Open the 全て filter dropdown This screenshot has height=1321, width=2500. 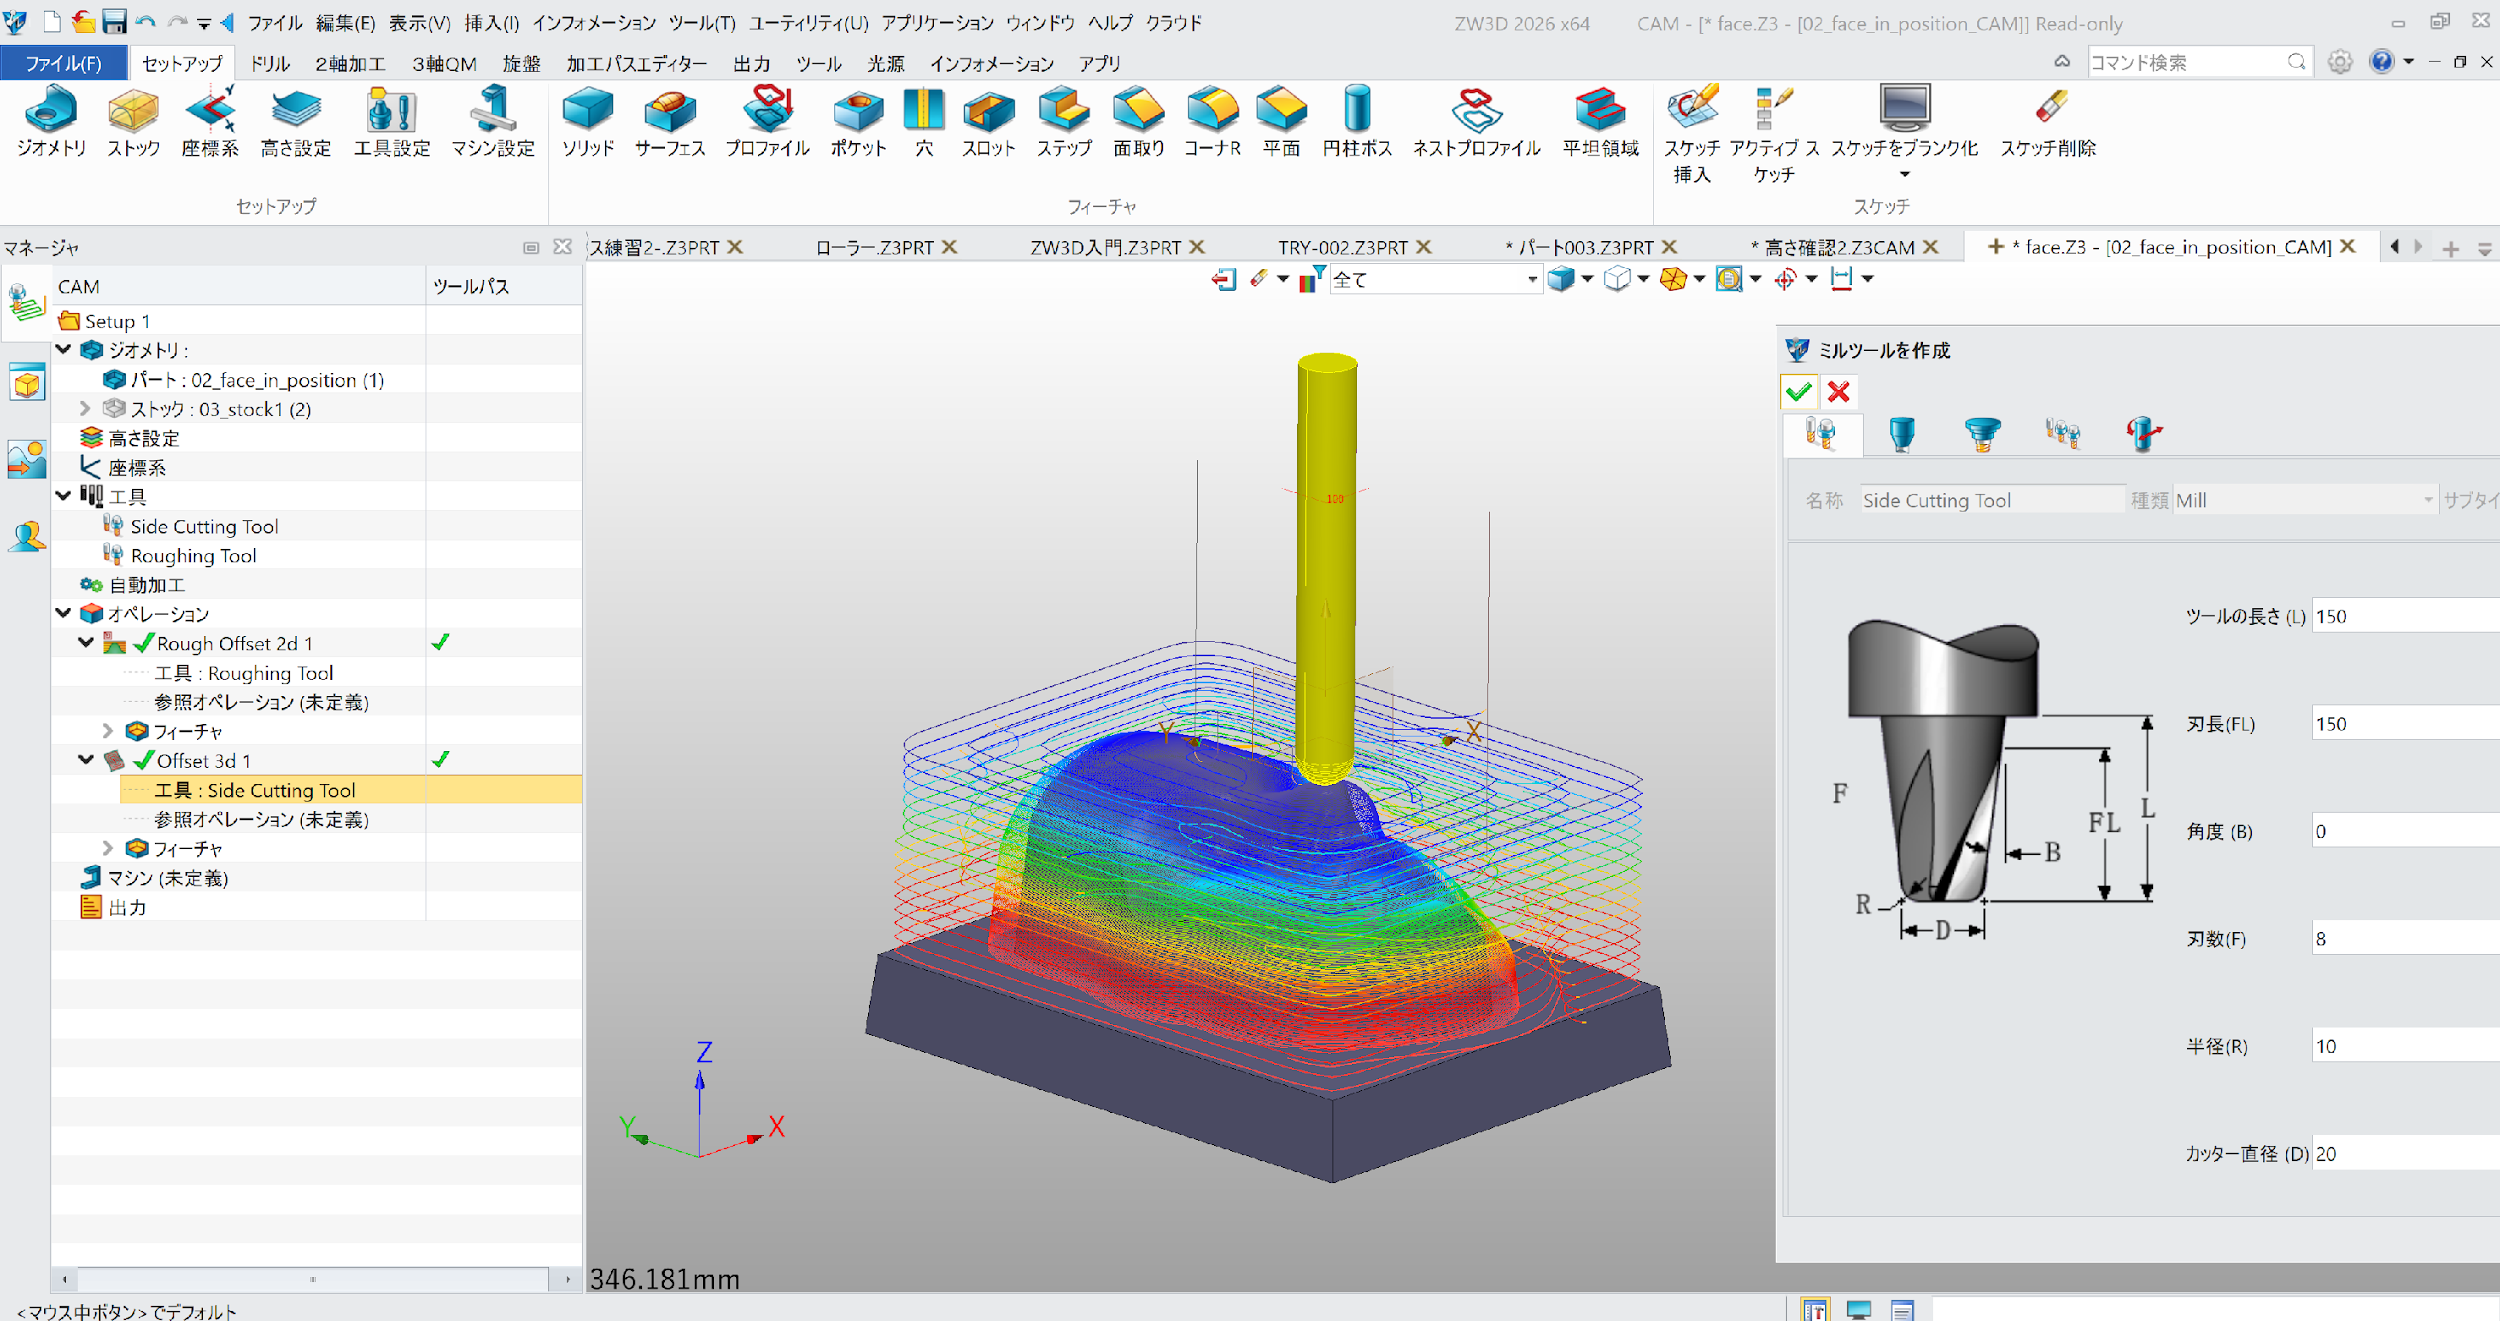pos(1531,280)
